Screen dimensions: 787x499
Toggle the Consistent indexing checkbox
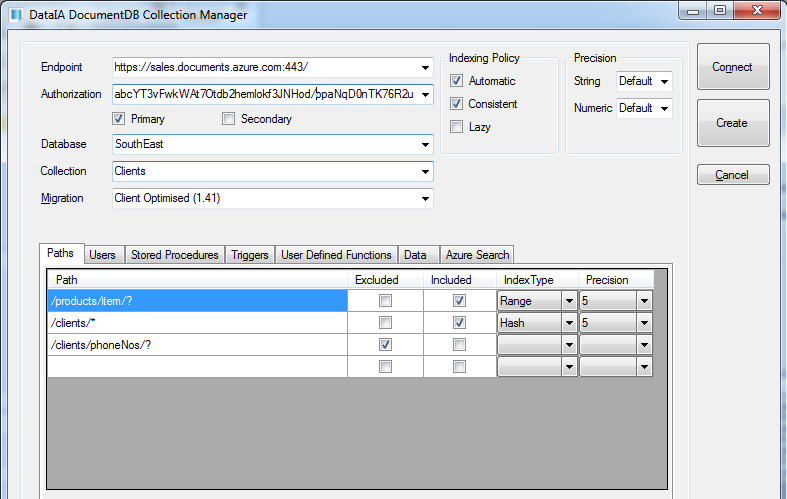pos(456,104)
